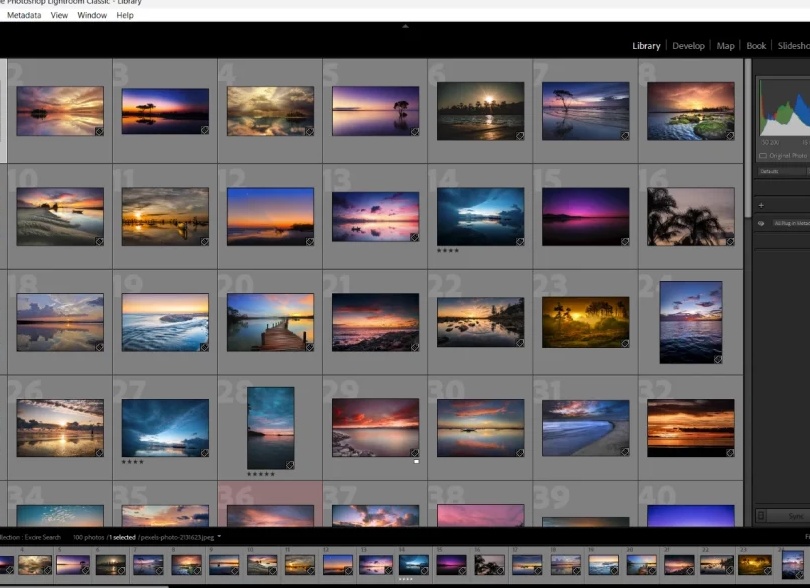Click the metadata badge on grid photo 5

pyautogui.click(x=415, y=131)
